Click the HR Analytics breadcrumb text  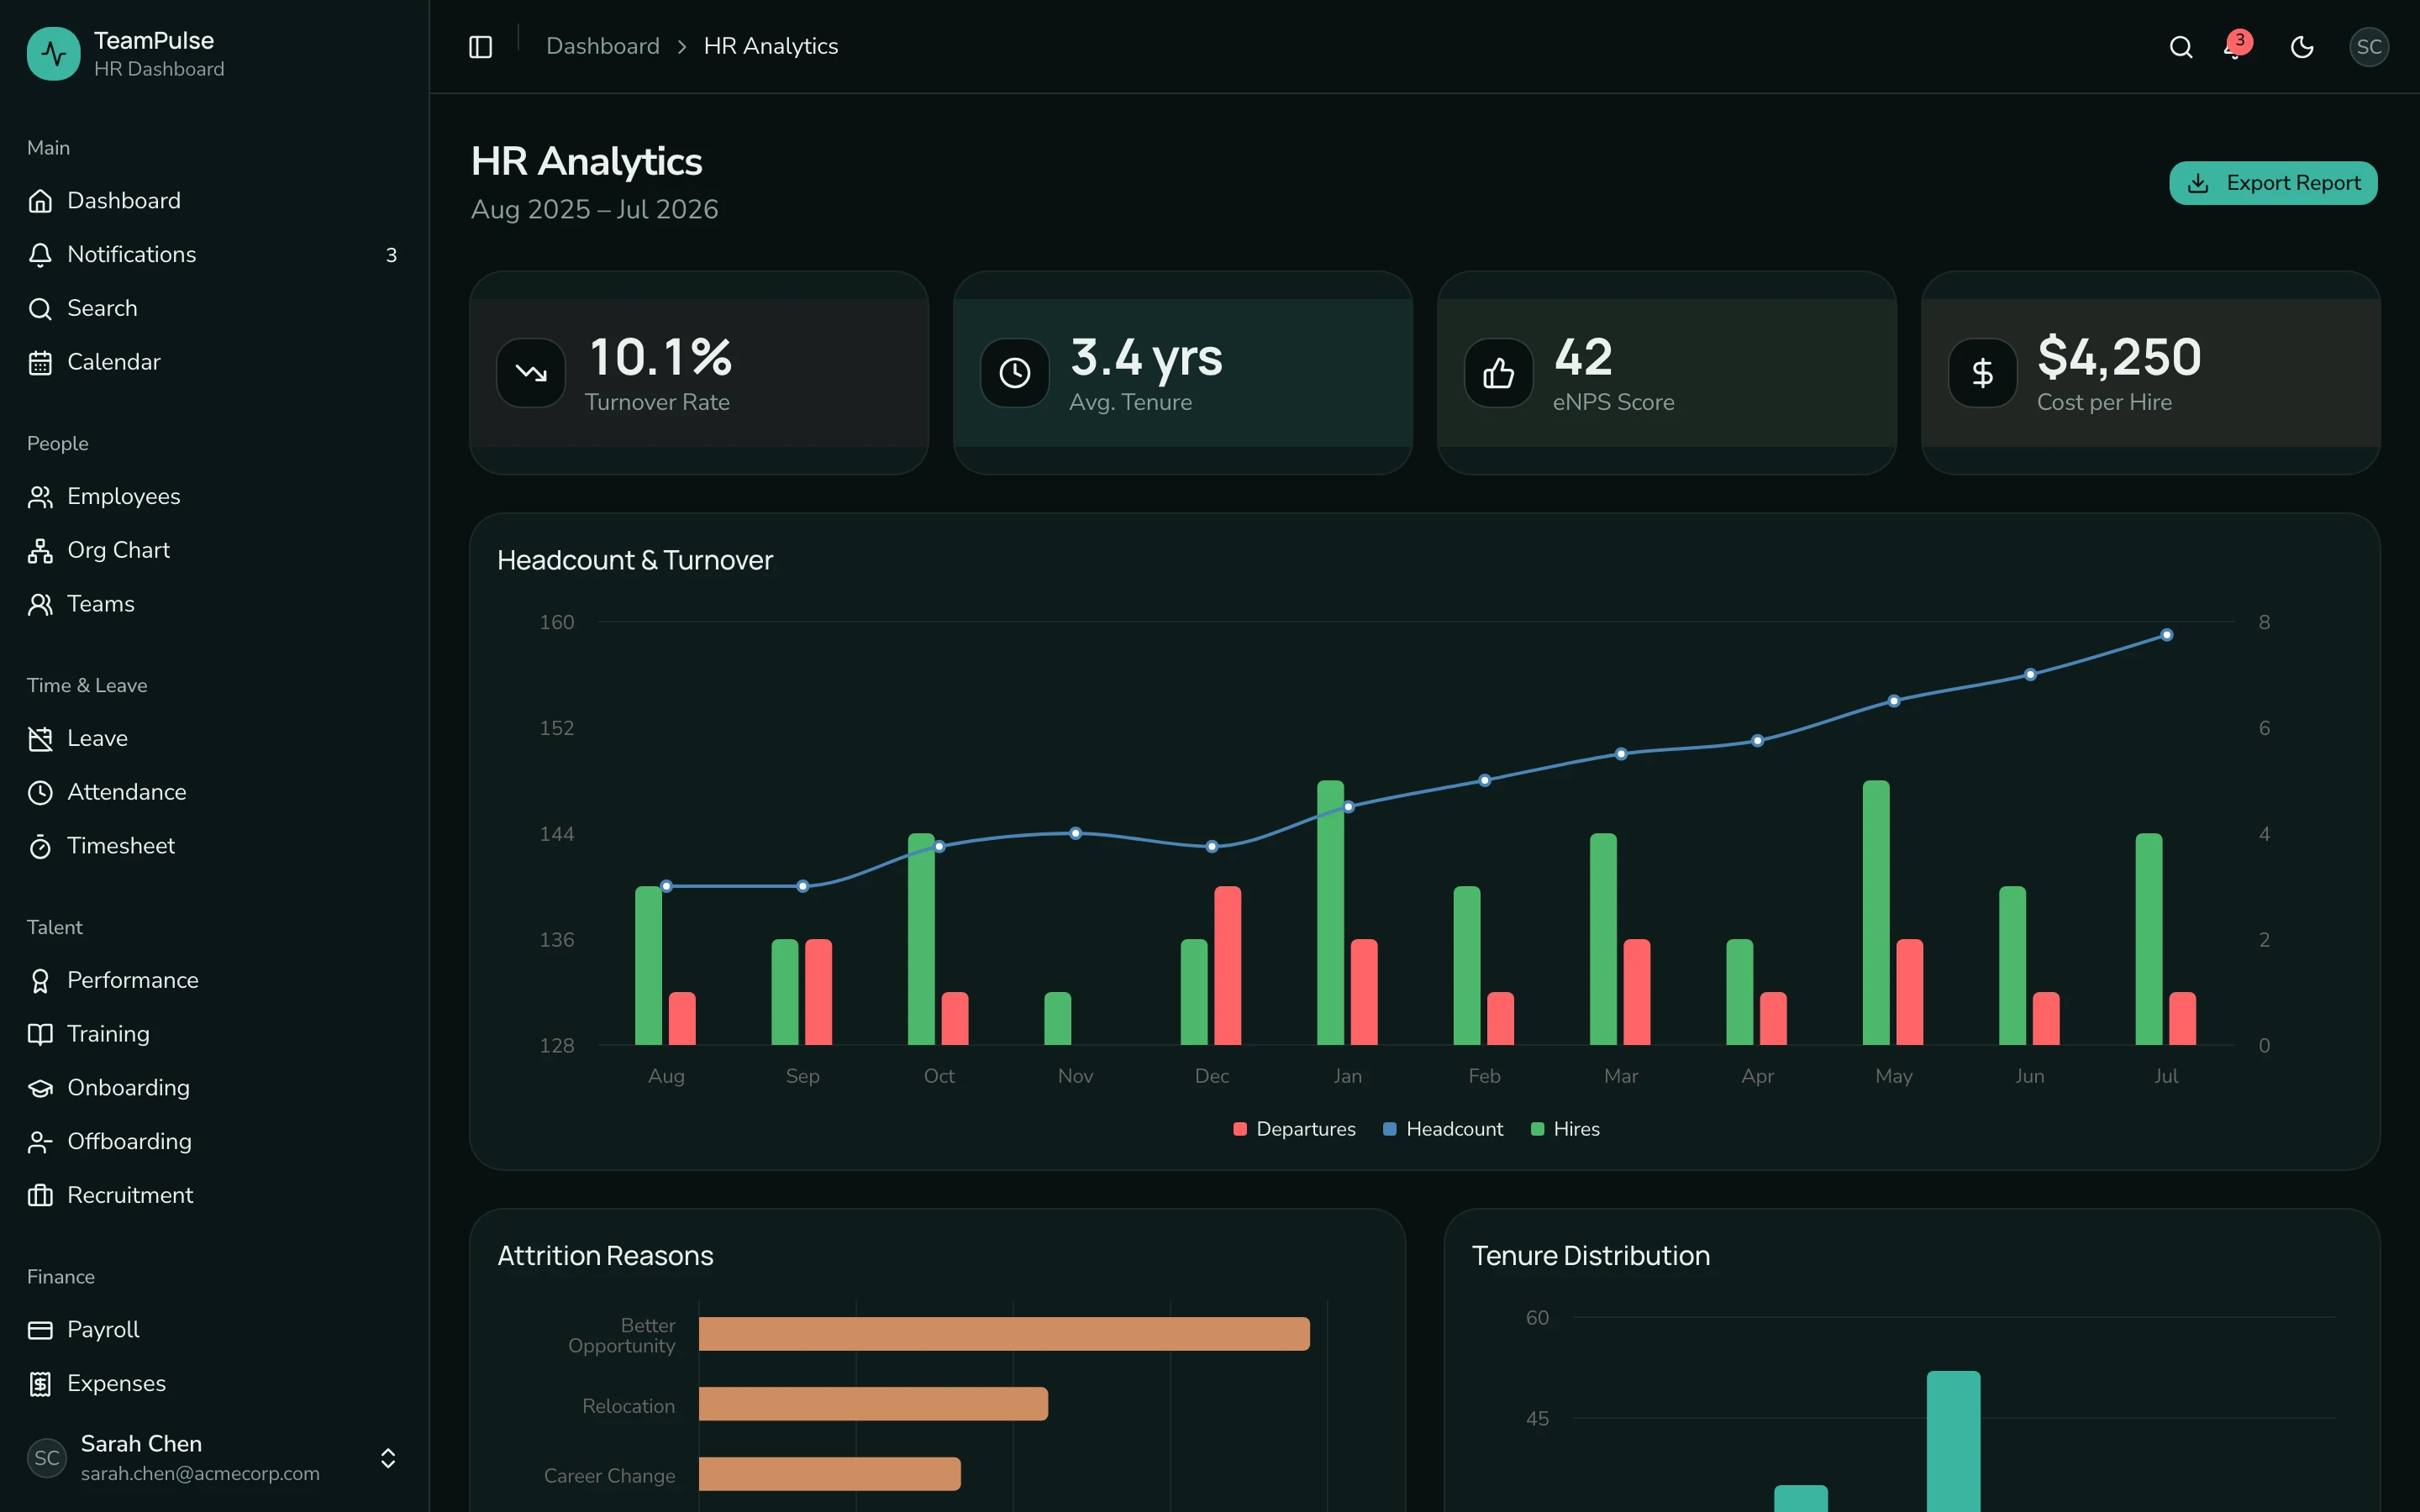[x=771, y=46]
